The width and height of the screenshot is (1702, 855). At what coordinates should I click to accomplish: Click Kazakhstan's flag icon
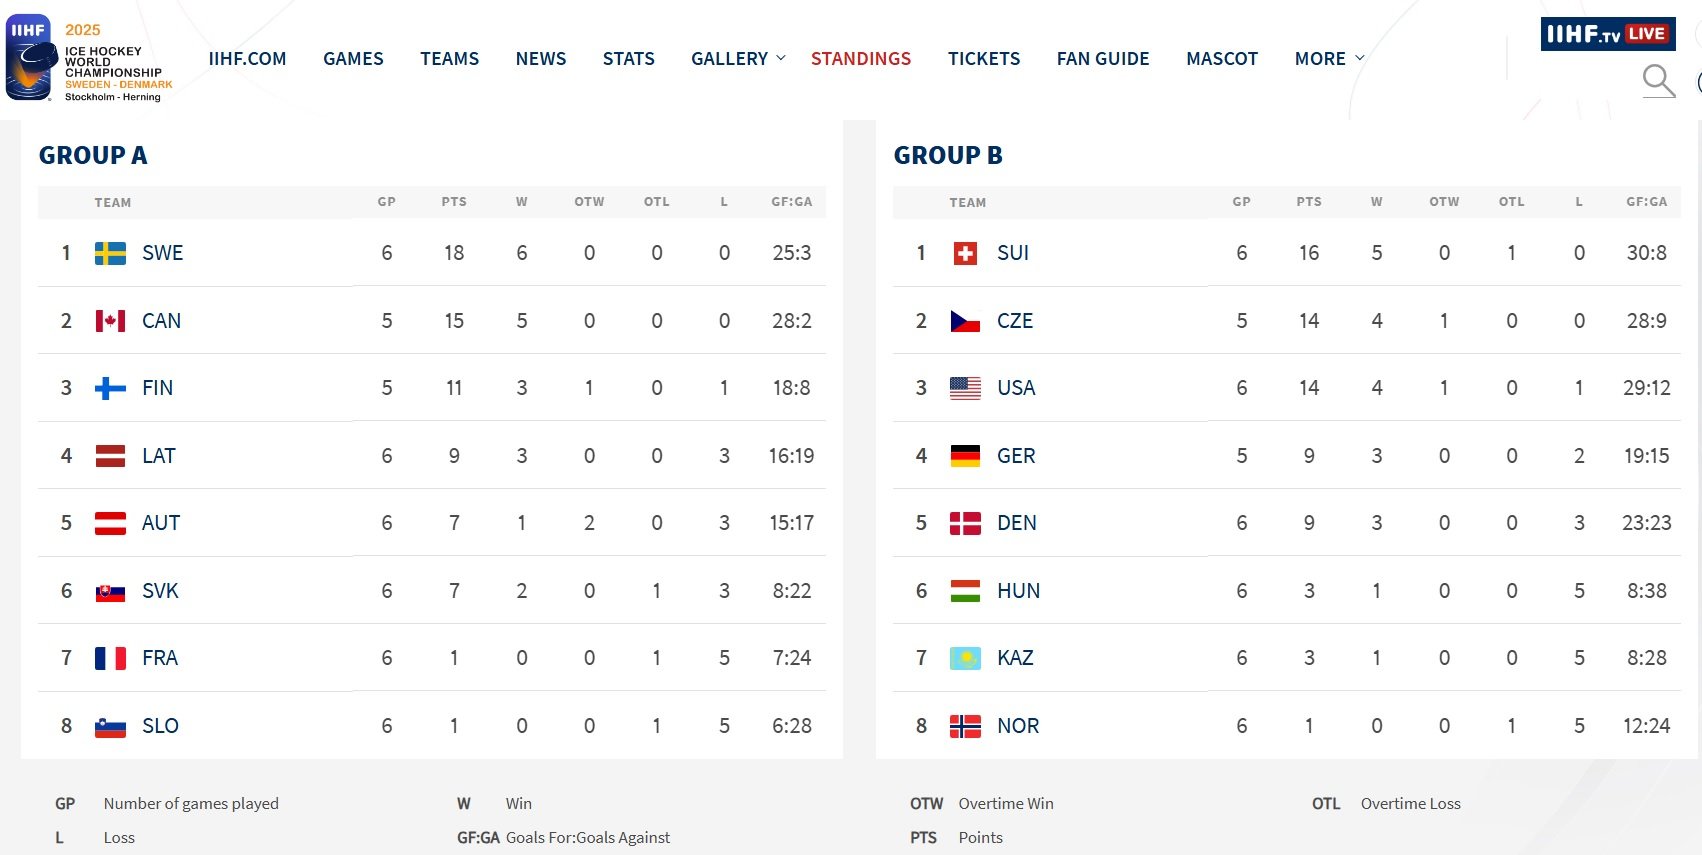965,658
